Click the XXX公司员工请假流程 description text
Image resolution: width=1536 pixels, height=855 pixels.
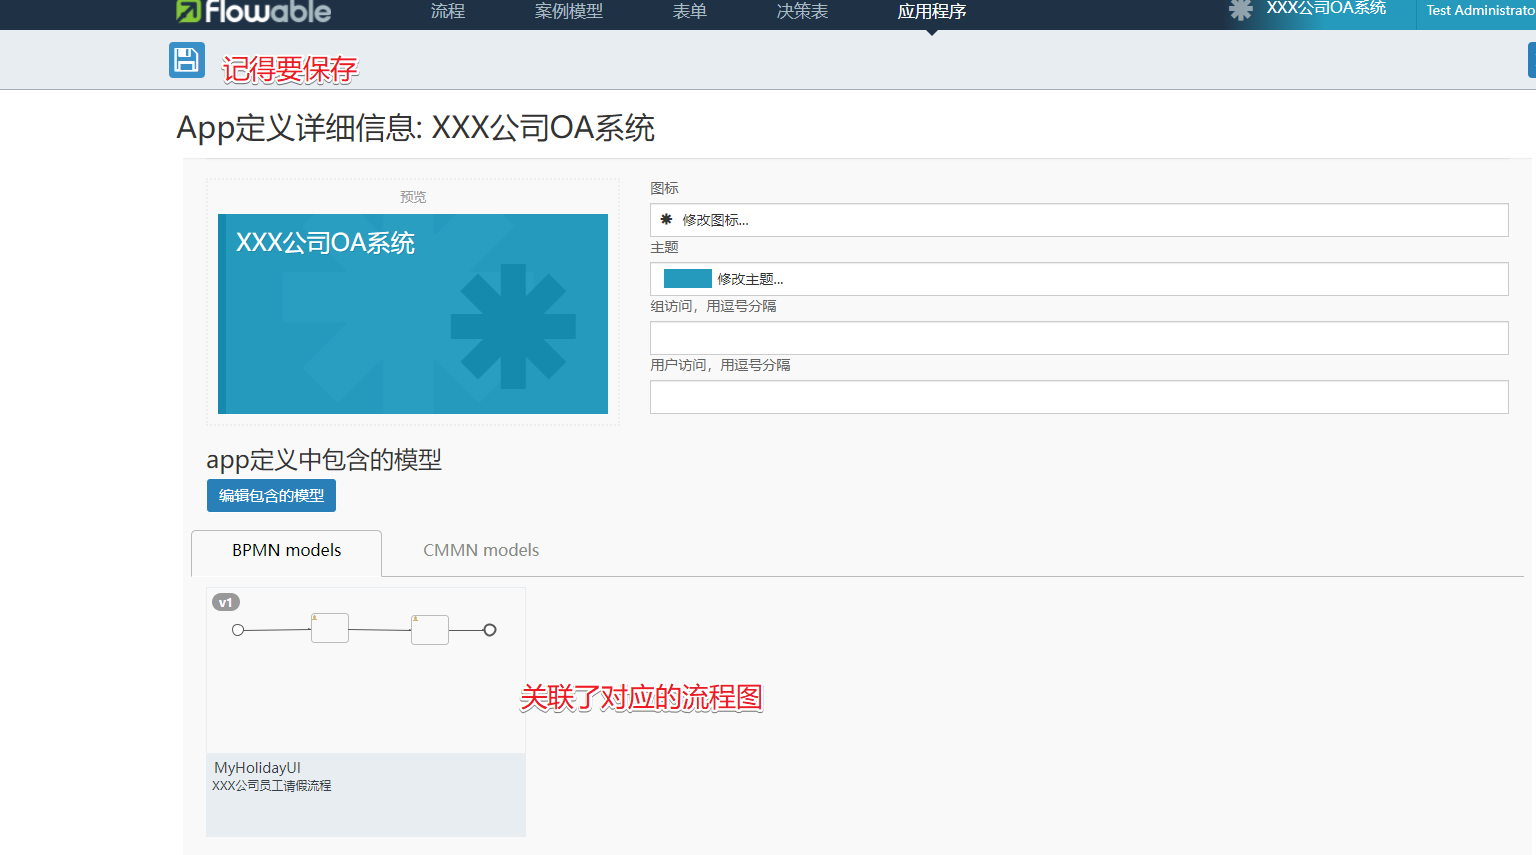[271, 786]
